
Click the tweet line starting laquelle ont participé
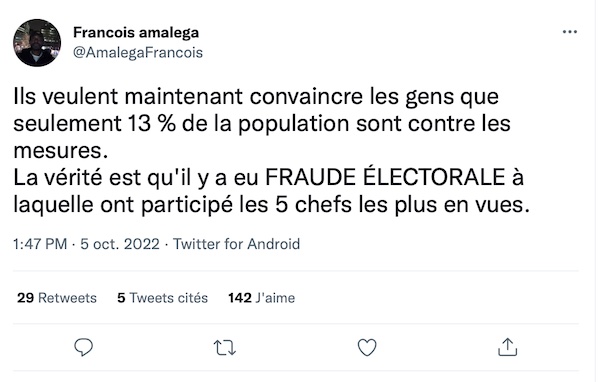[x=271, y=204]
